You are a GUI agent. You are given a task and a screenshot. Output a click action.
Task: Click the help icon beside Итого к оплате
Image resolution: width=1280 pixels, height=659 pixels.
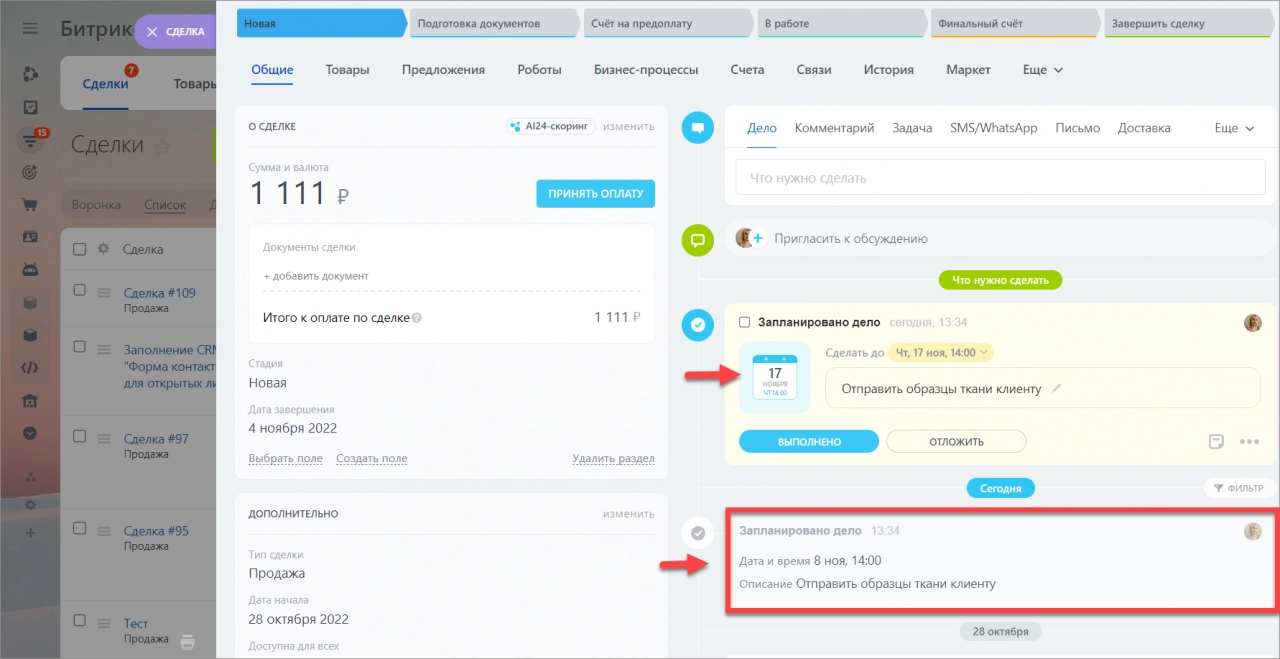point(417,318)
